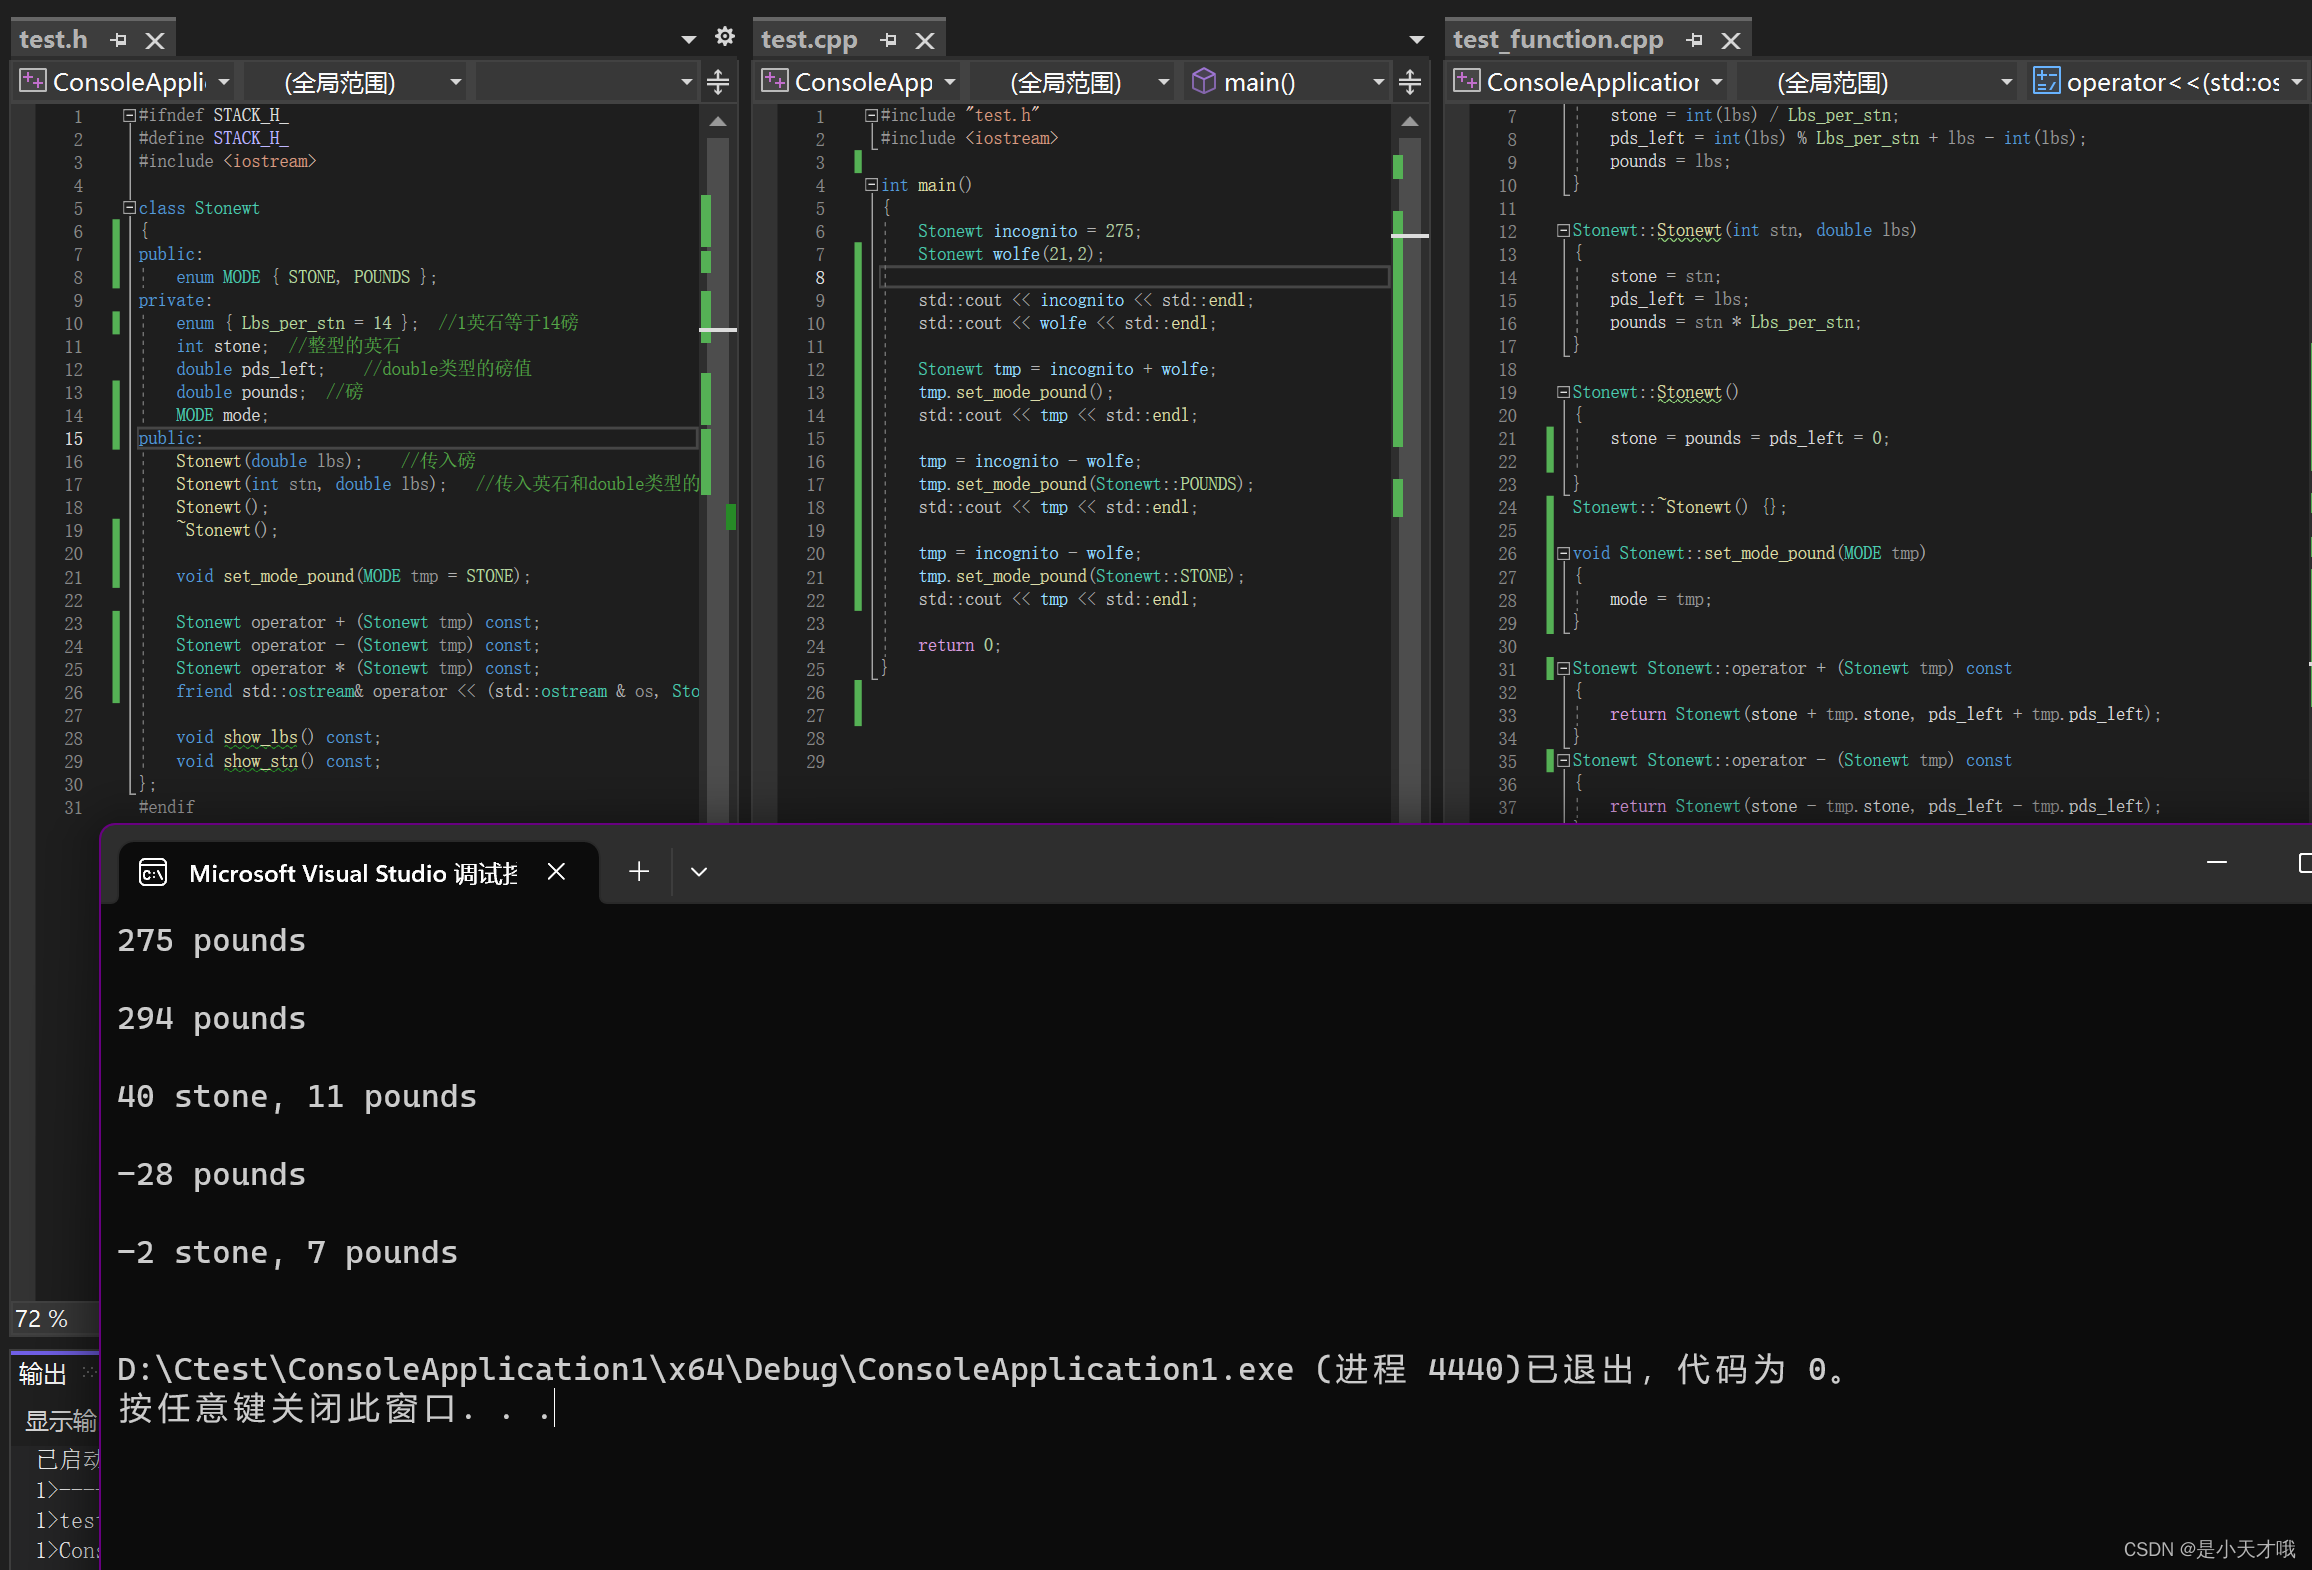Pin the test.h tab
Screen dimensions: 2312x1570
click(118, 40)
